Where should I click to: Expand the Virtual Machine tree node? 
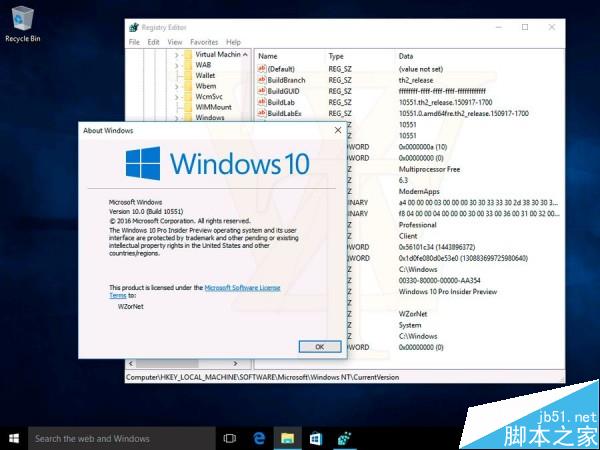176,55
